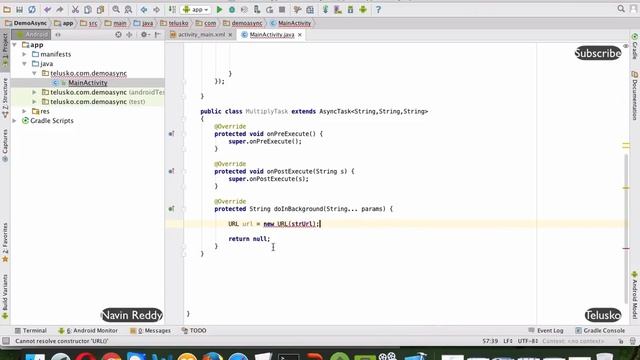This screenshot has height=360, width=640.
Task: Click the Open folder toolbar icon
Action: coord(7,9)
